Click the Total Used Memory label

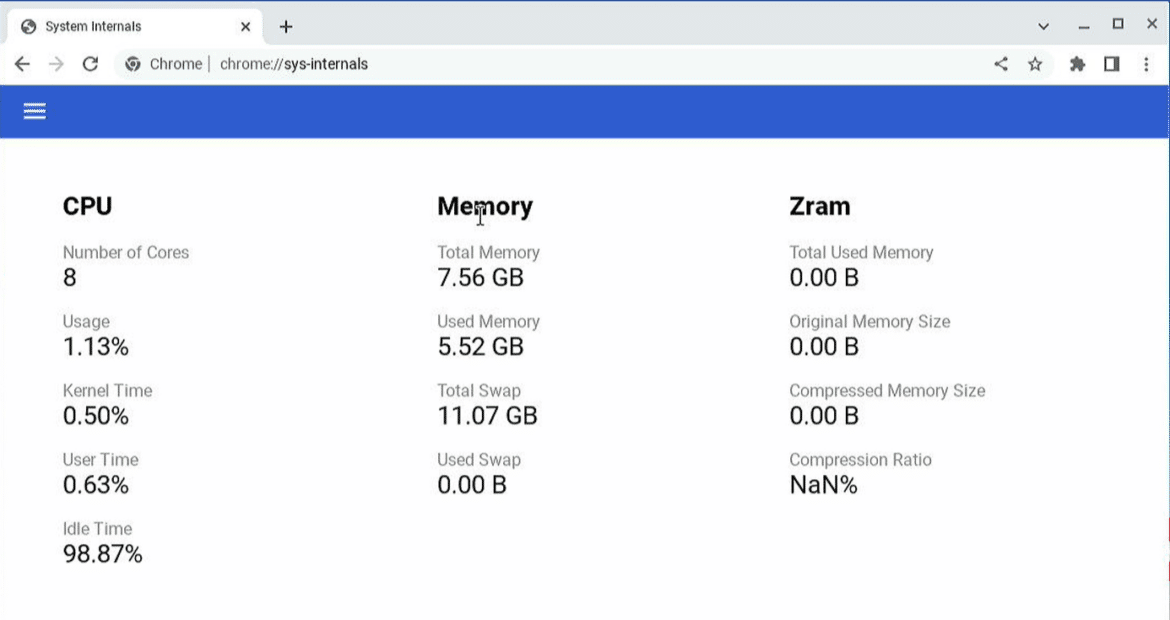pos(861,252)
